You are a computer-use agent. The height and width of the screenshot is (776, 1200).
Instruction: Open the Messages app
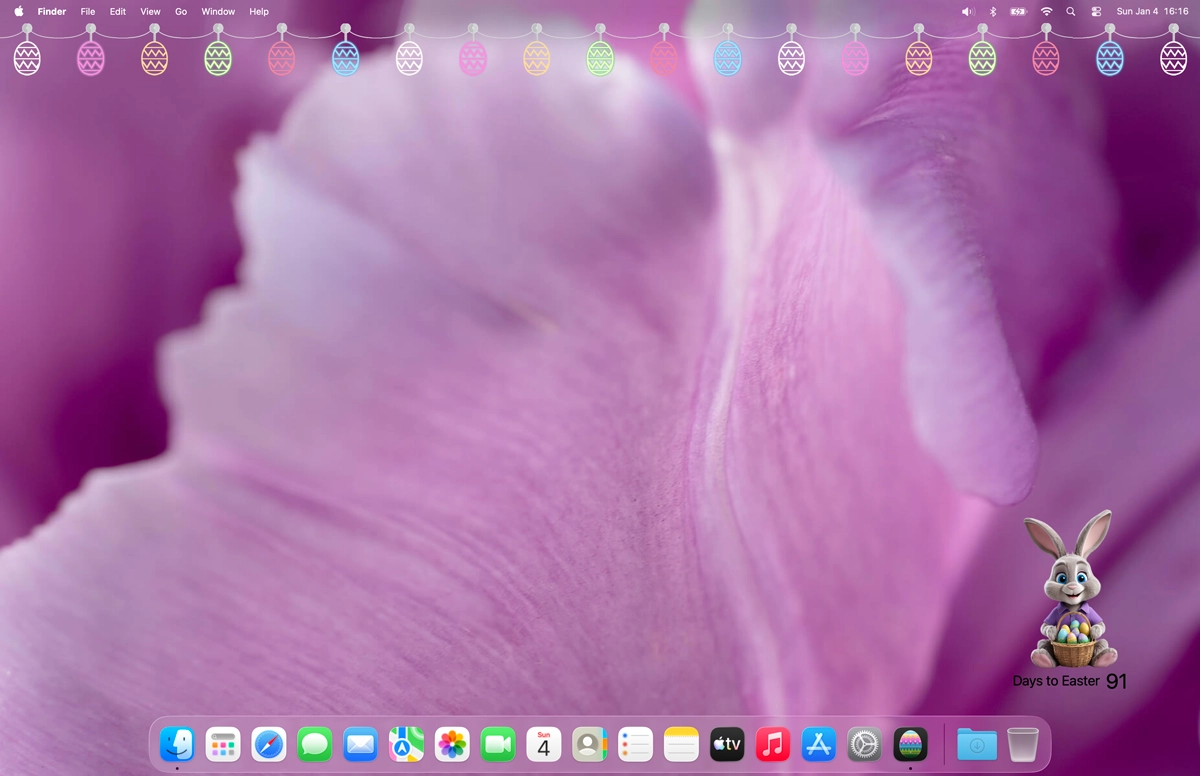pos(314,744)
